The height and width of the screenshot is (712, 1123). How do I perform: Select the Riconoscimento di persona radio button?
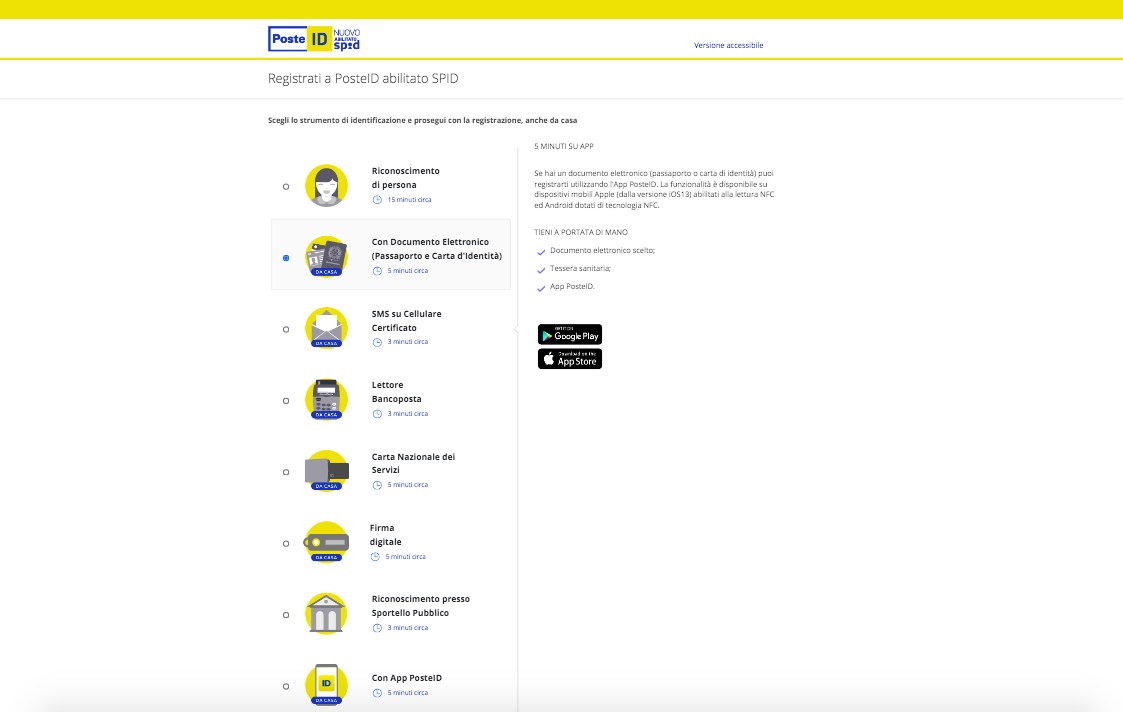pos(286,186)
